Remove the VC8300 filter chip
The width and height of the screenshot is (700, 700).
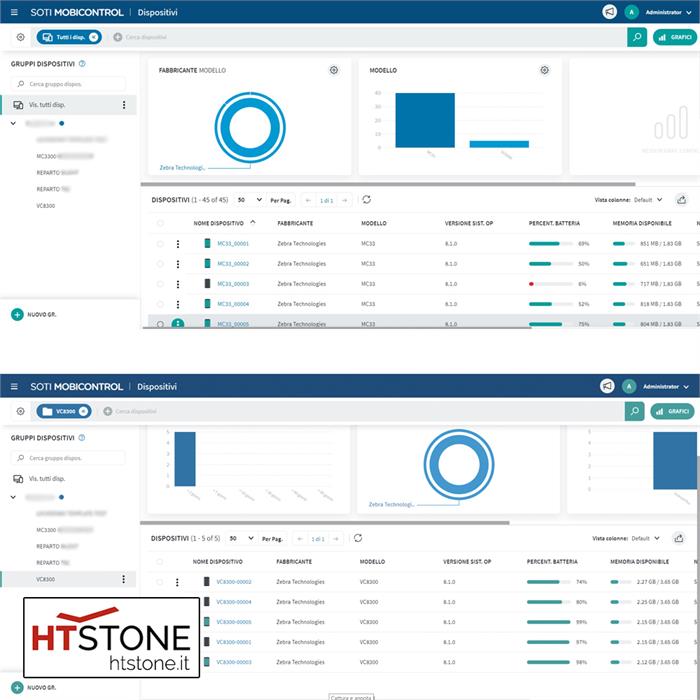point(83,411)
